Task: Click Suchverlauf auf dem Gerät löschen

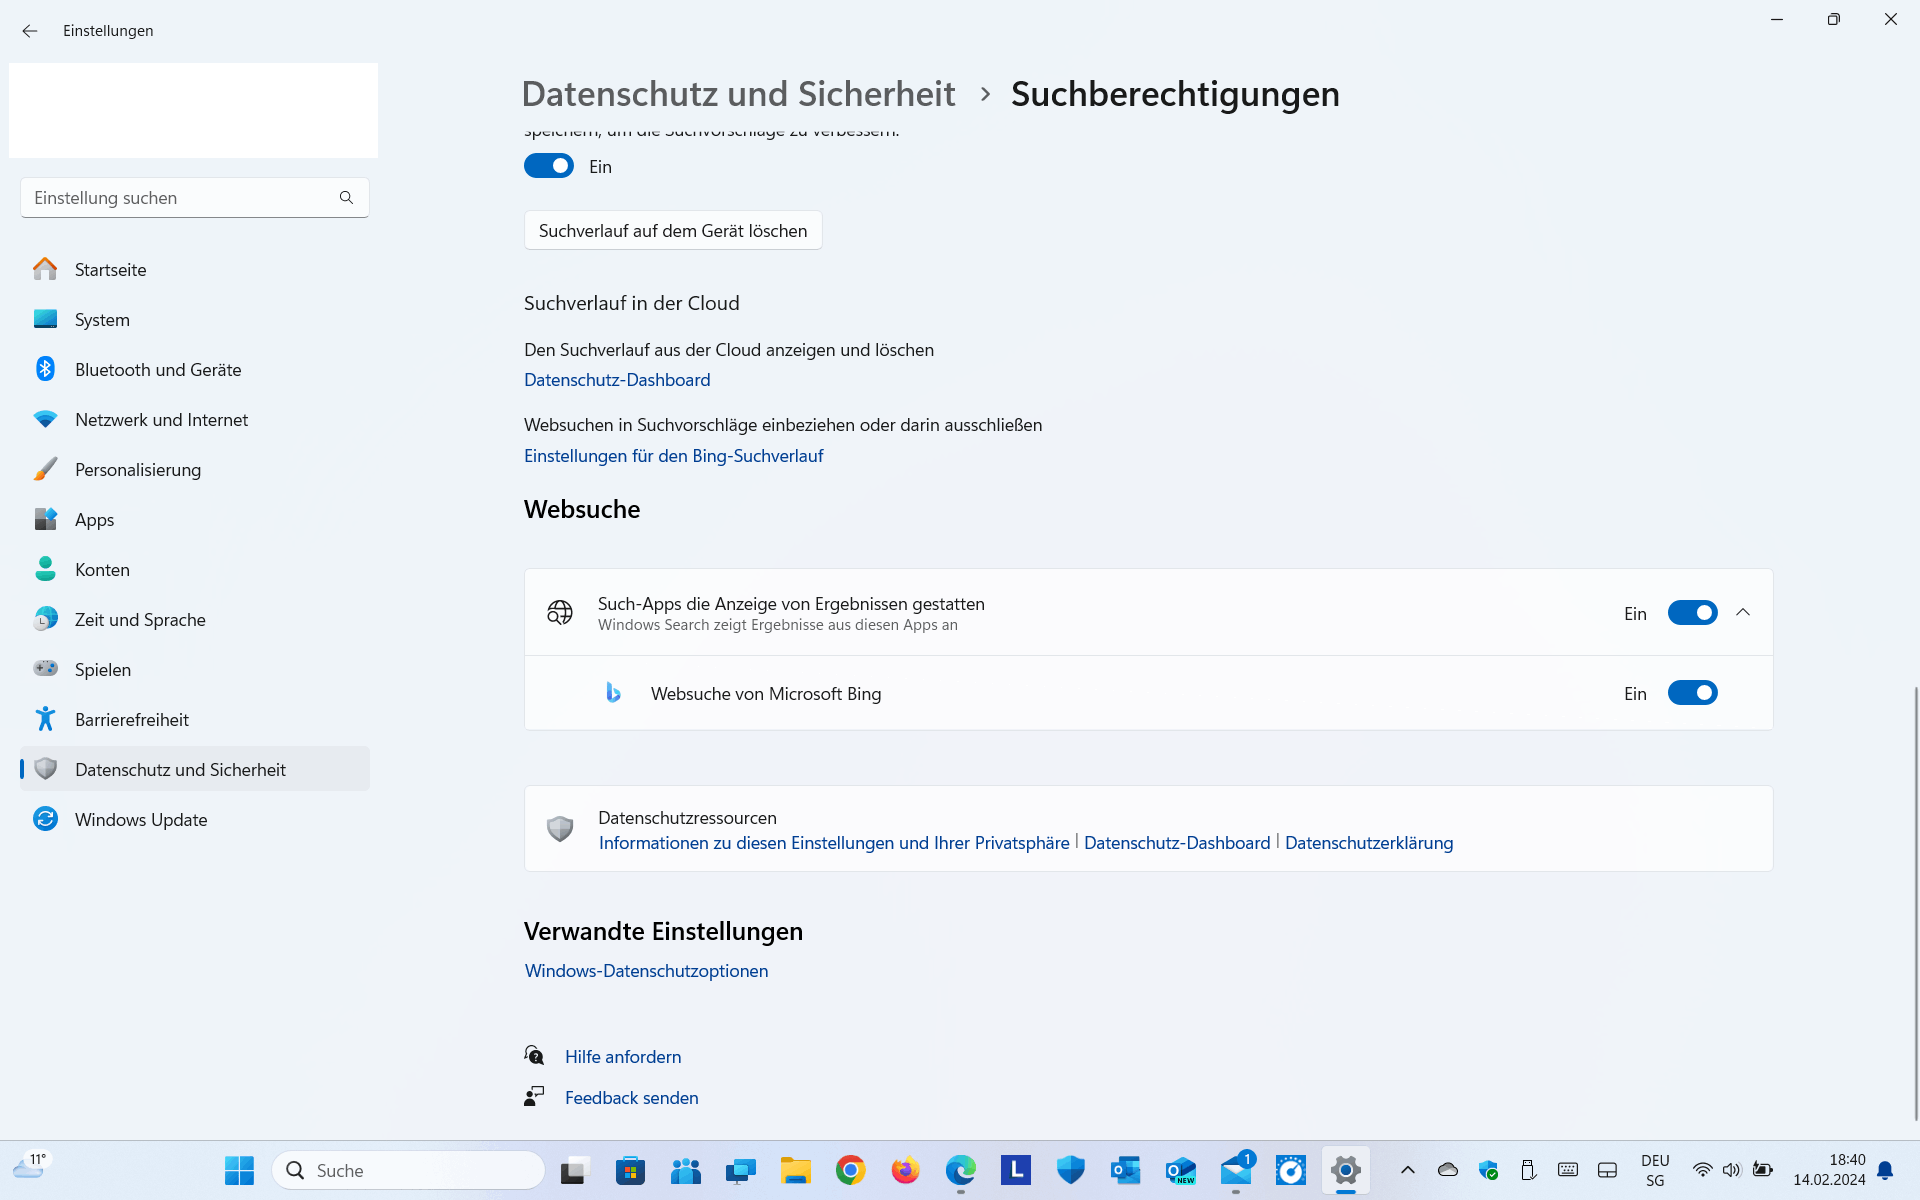Action: [x=672, y=231]
